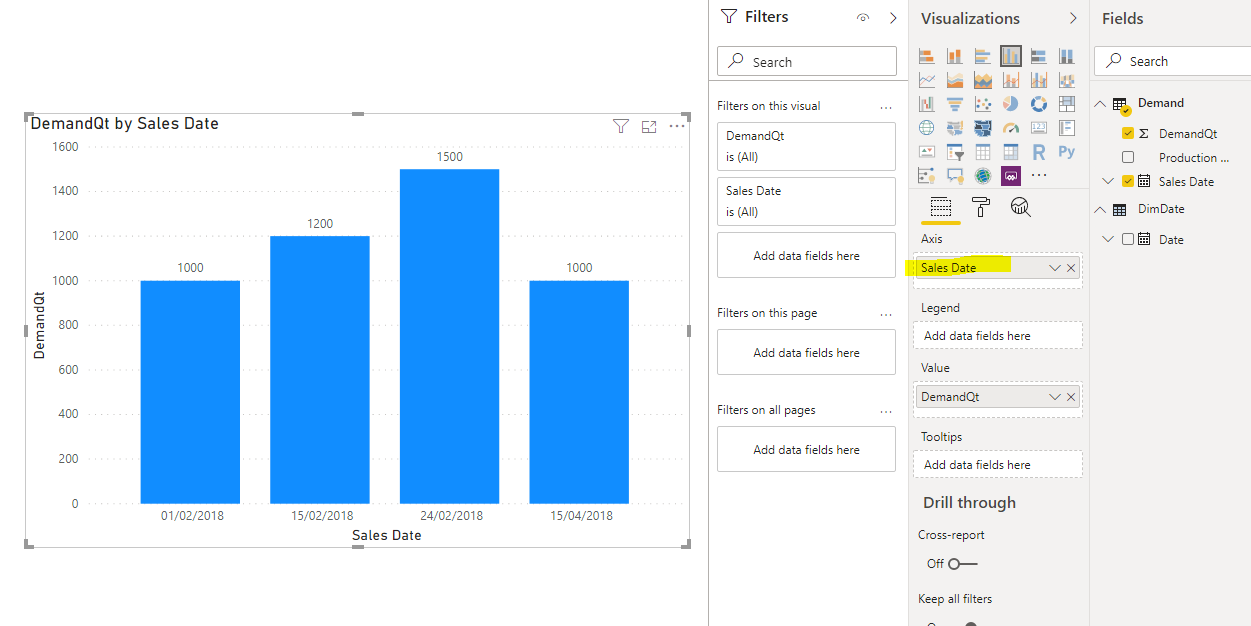Collapse the Visualizations pane with chevron

[x=1073, y=18]
